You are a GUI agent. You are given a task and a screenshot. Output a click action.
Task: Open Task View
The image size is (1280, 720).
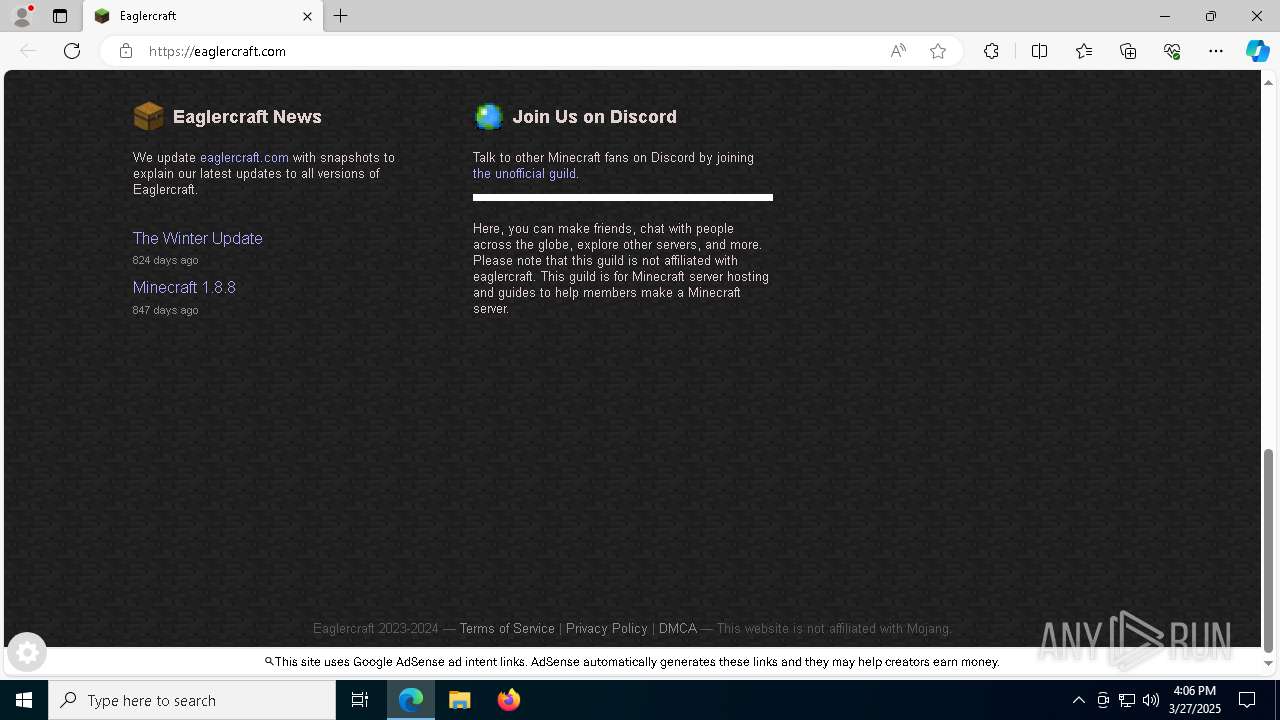click(360, 700)
